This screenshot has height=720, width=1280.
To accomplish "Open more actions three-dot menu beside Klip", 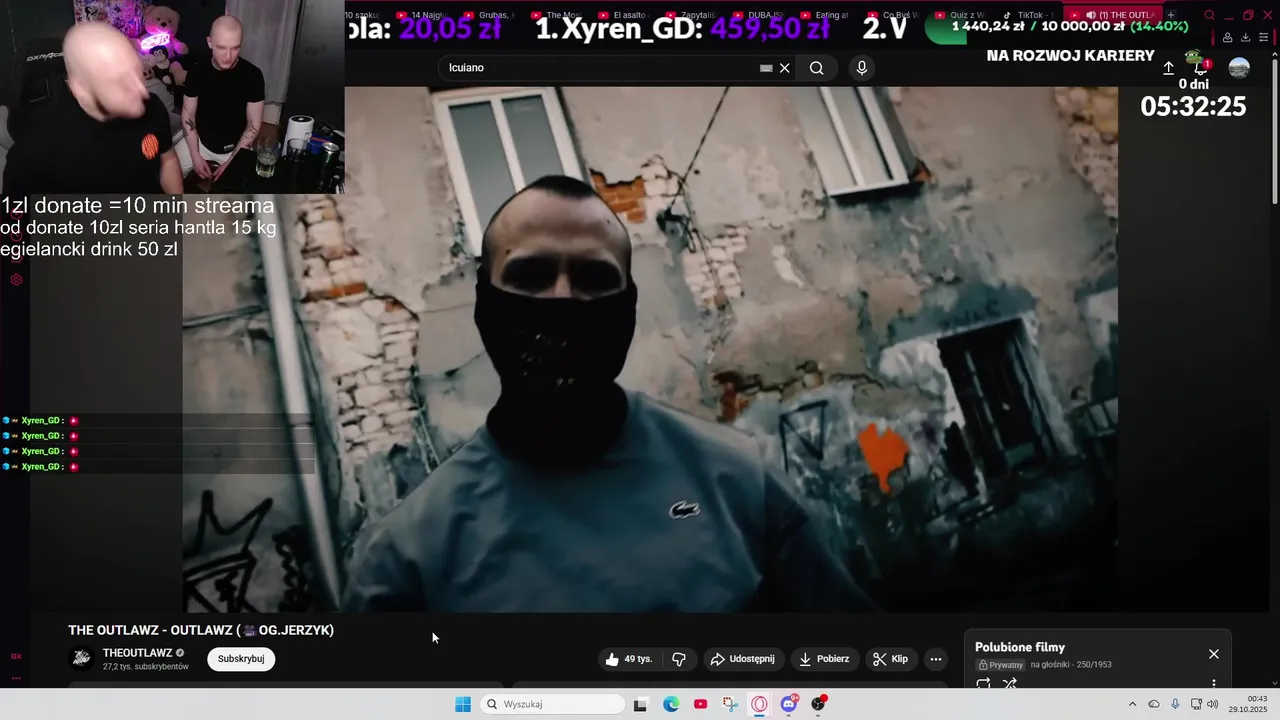I will pos(936,659).
